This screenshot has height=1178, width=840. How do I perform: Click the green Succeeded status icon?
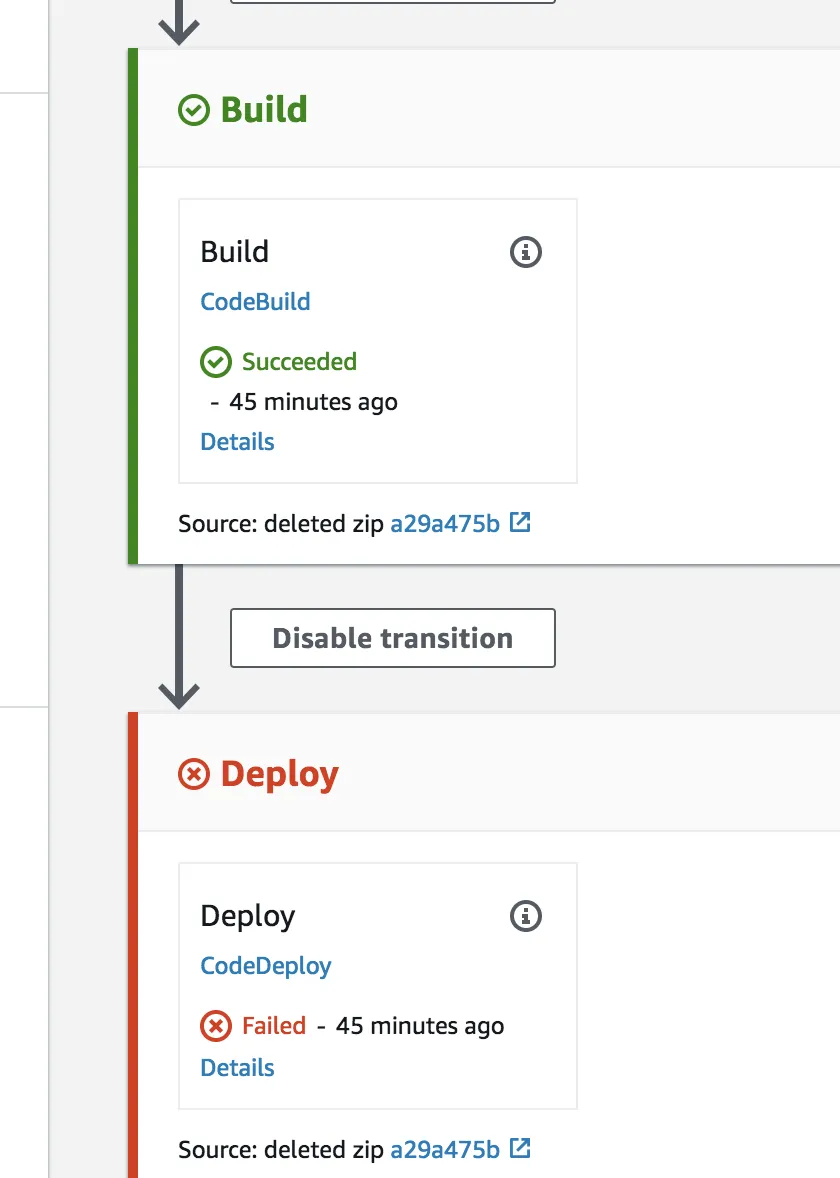216,362
